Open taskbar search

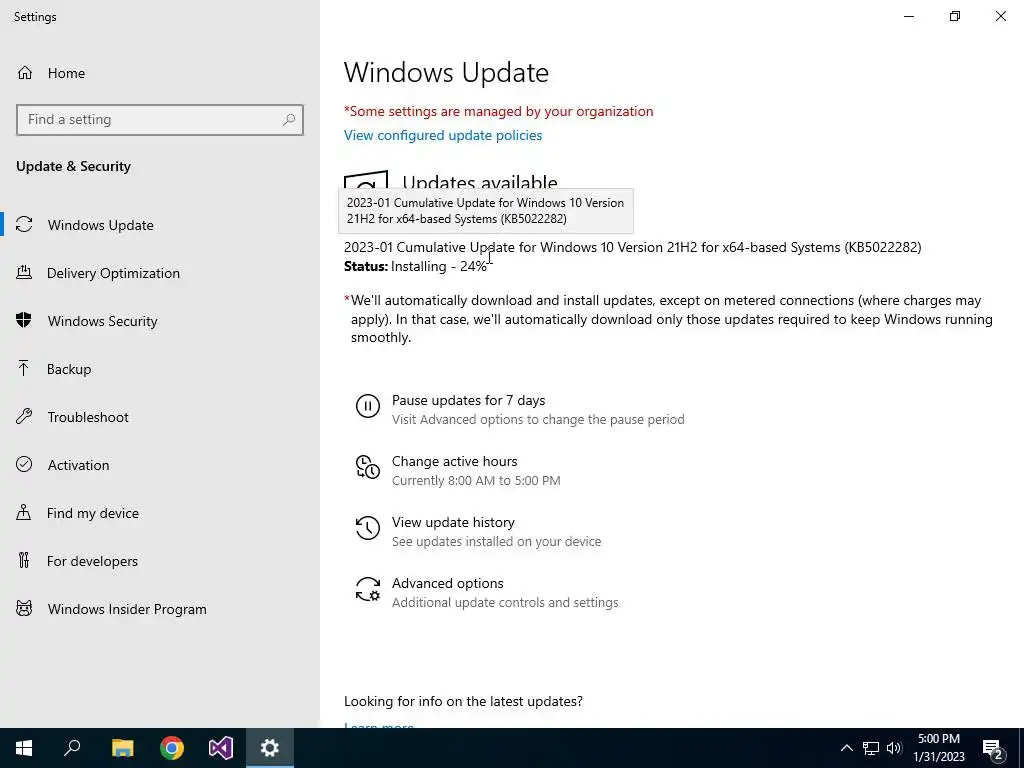click(72, 748)
